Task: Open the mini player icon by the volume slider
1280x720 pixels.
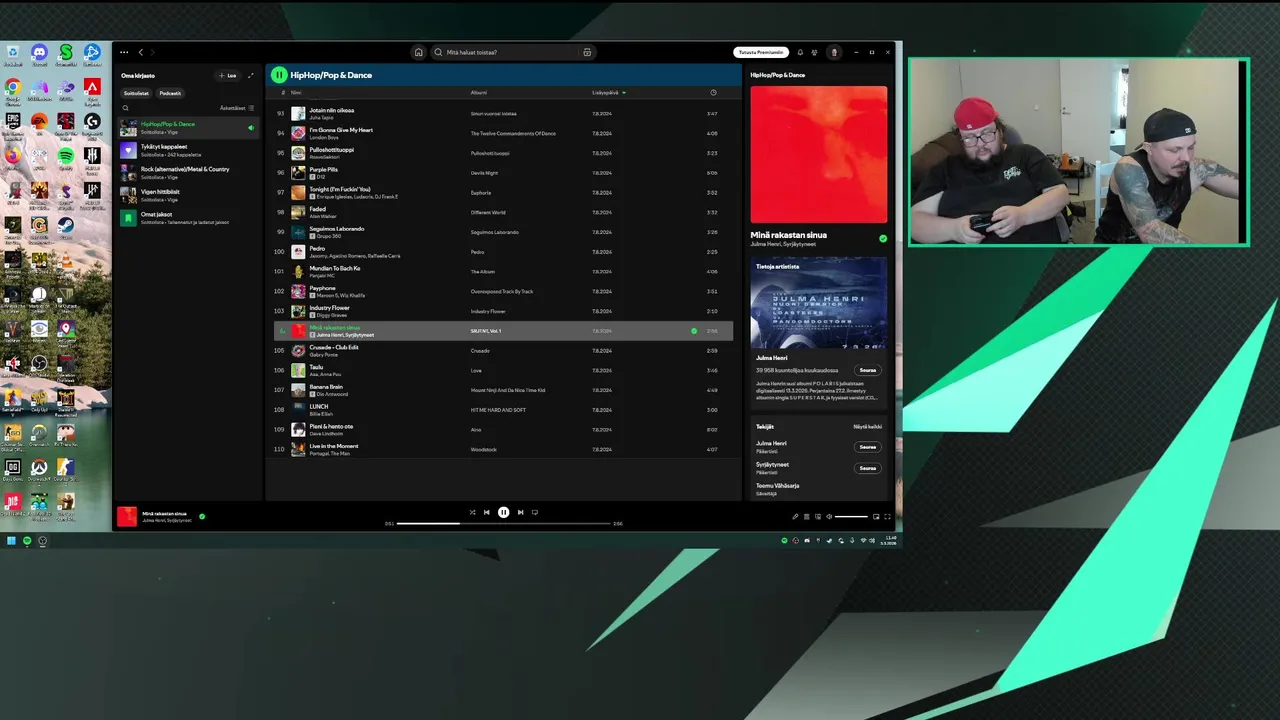Action: [x=876, y=516]
